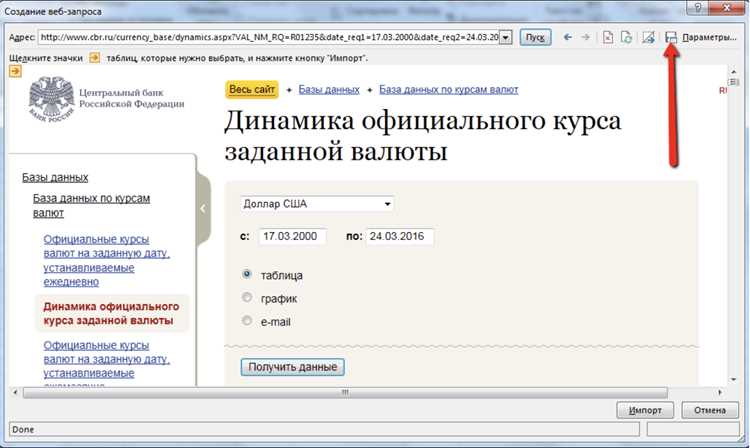
Task: Click the Back arrow in query toolbar
Action: point(568,37)
